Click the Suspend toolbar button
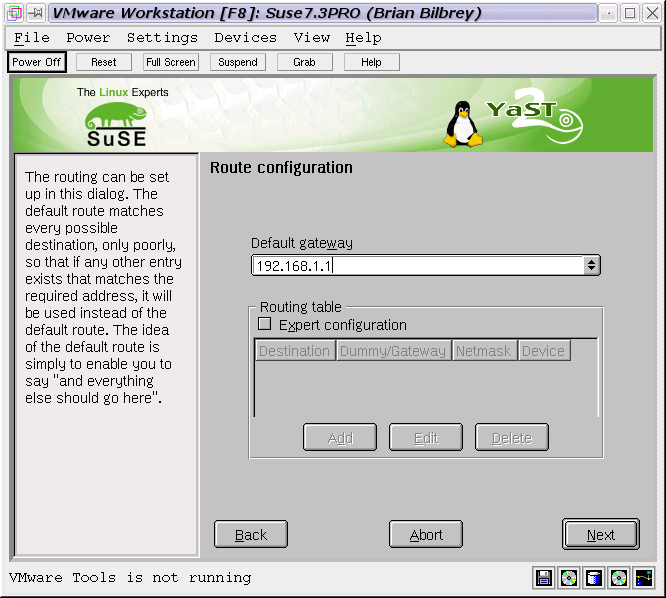666x598 pixels. [x=238, y=62]
